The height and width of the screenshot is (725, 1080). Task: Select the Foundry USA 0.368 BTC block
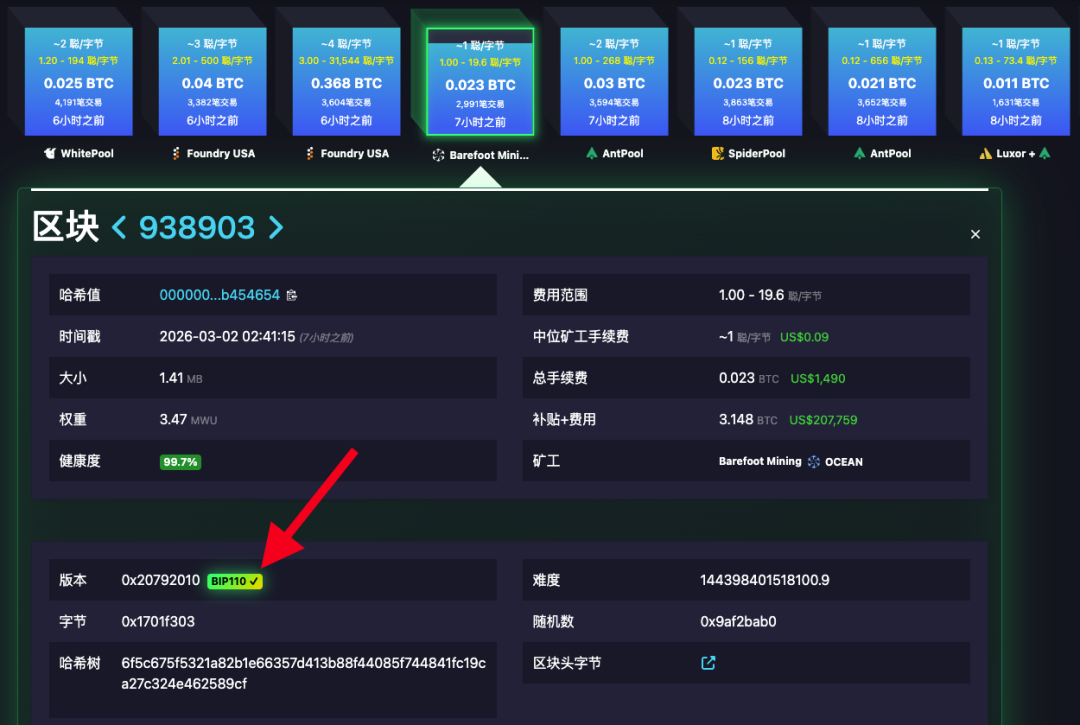[x=346, y=82]
